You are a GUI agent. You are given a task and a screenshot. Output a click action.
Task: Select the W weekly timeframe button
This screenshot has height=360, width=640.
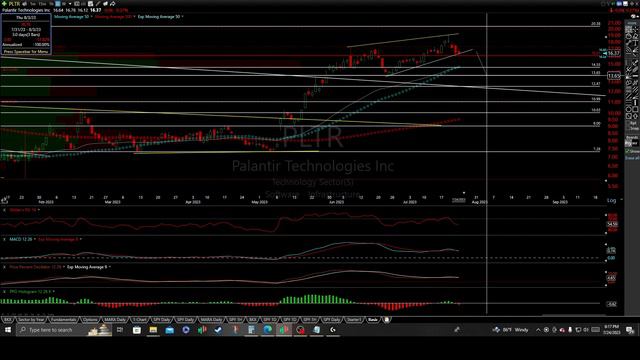[x=64, y=4]
